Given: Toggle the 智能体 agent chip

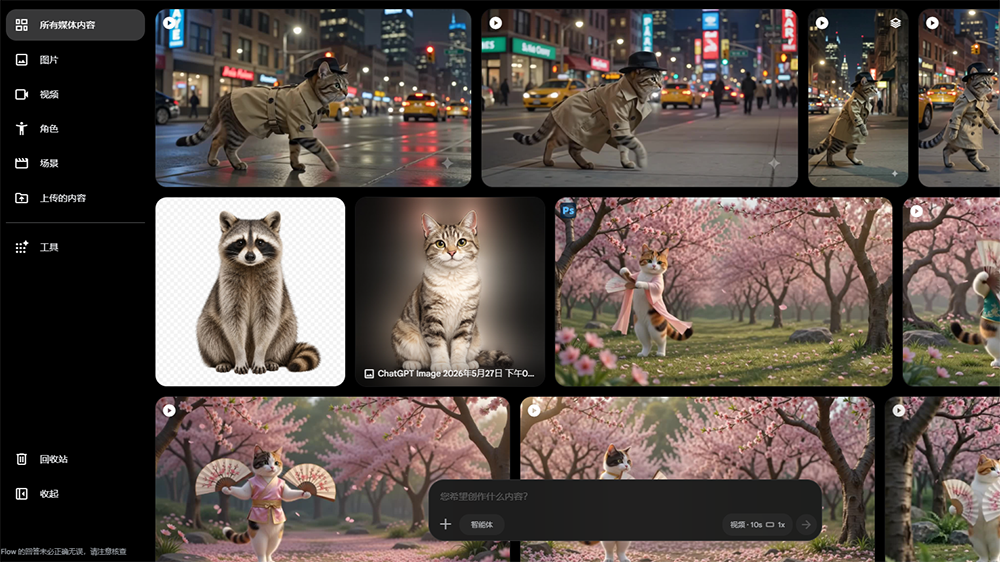Looking at the screenshot, I should (482, 524).
